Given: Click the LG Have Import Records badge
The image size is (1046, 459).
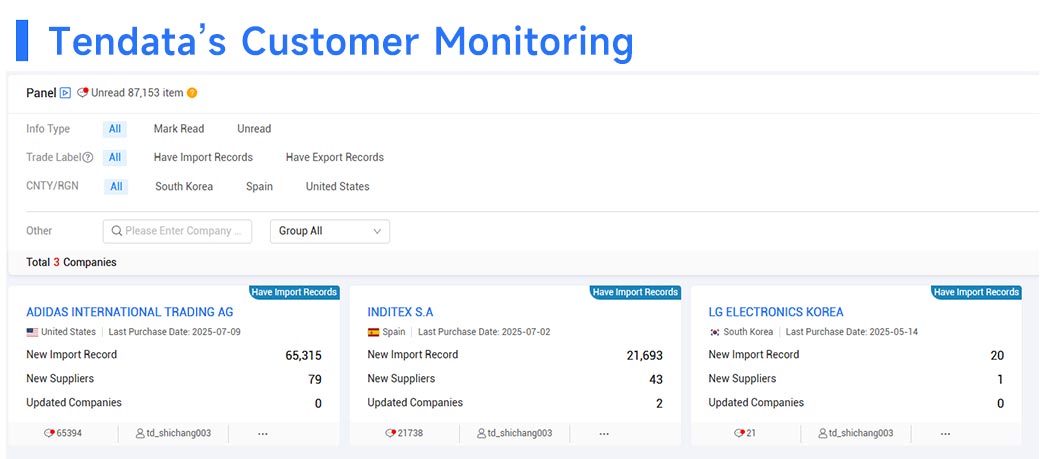Looking at the screenshot, I should coord(977,292).
